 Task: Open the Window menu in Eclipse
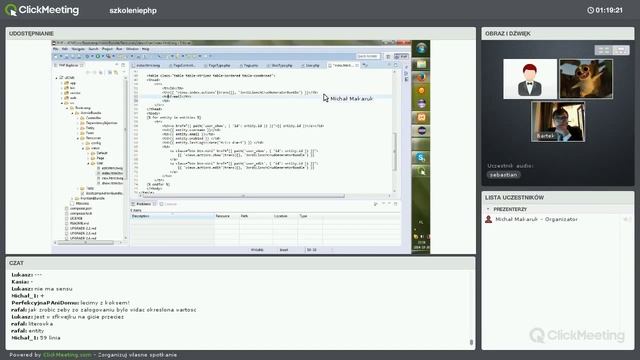[132, 49]
